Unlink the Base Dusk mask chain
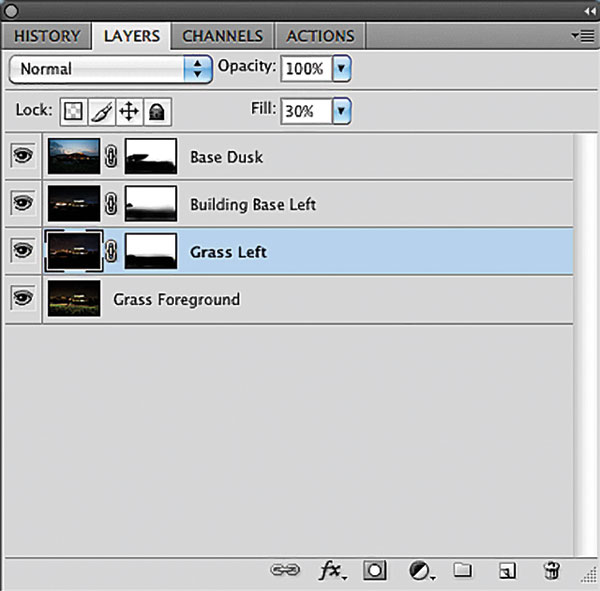Viewport: 600px width, 591px height. coord(111,156)
